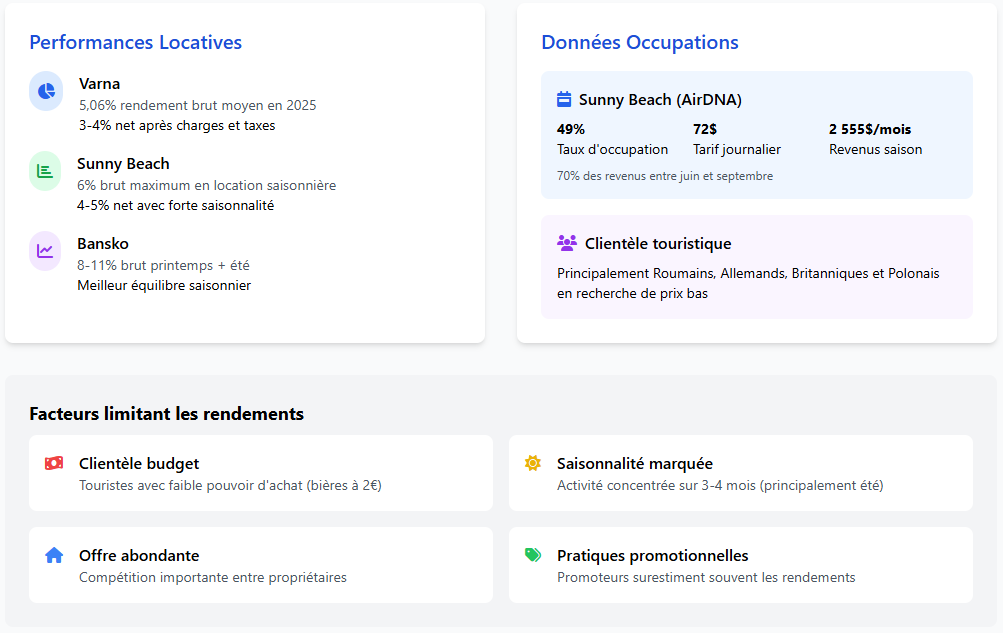The height and width of the screenshot is (633, 1003).
Task: Click the Sunny Beach (AirDNA) title
Action: (660, 99)
